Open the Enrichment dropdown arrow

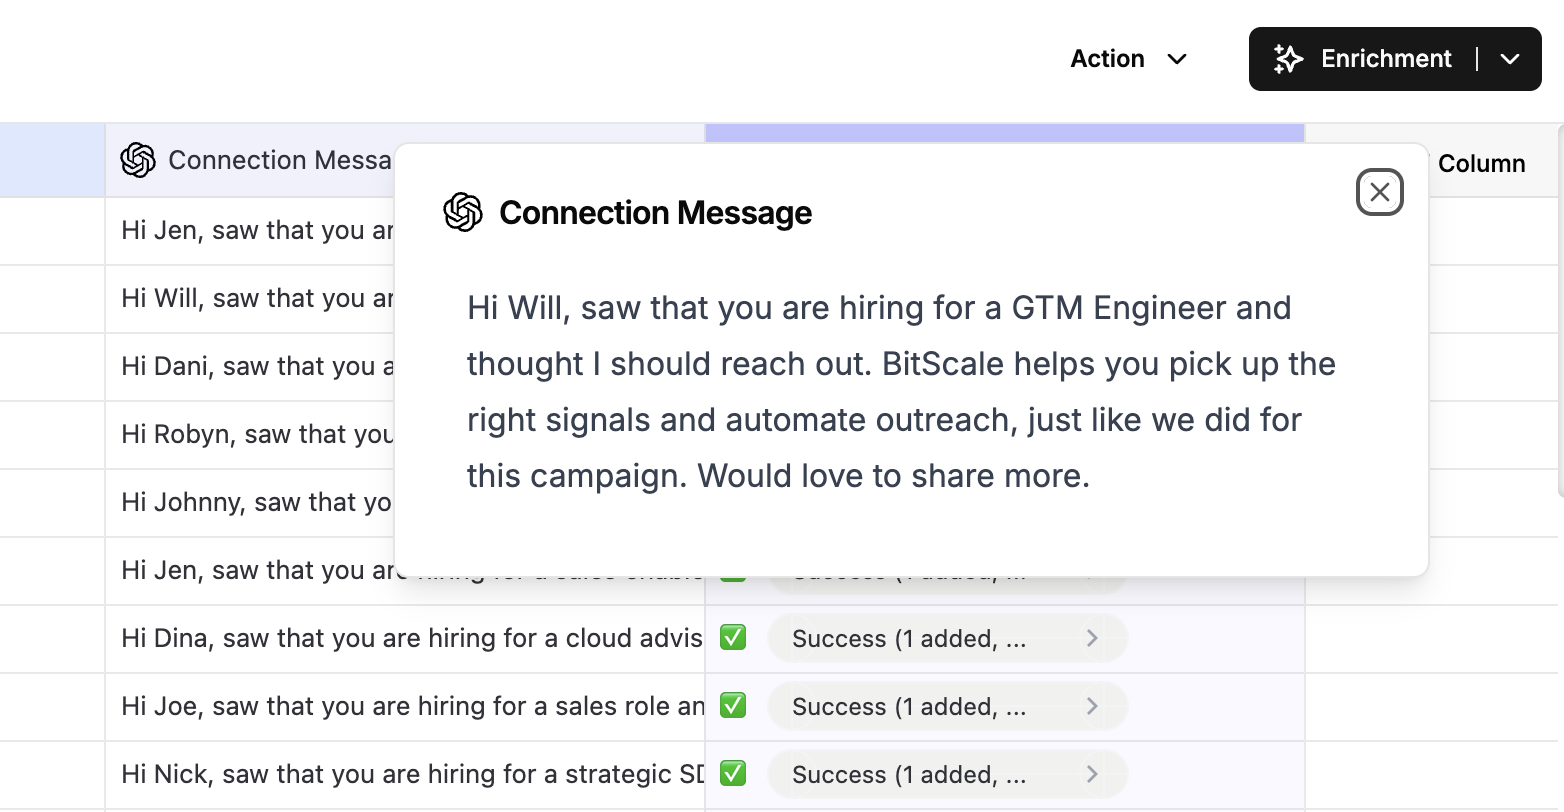tap(1510, 59)
